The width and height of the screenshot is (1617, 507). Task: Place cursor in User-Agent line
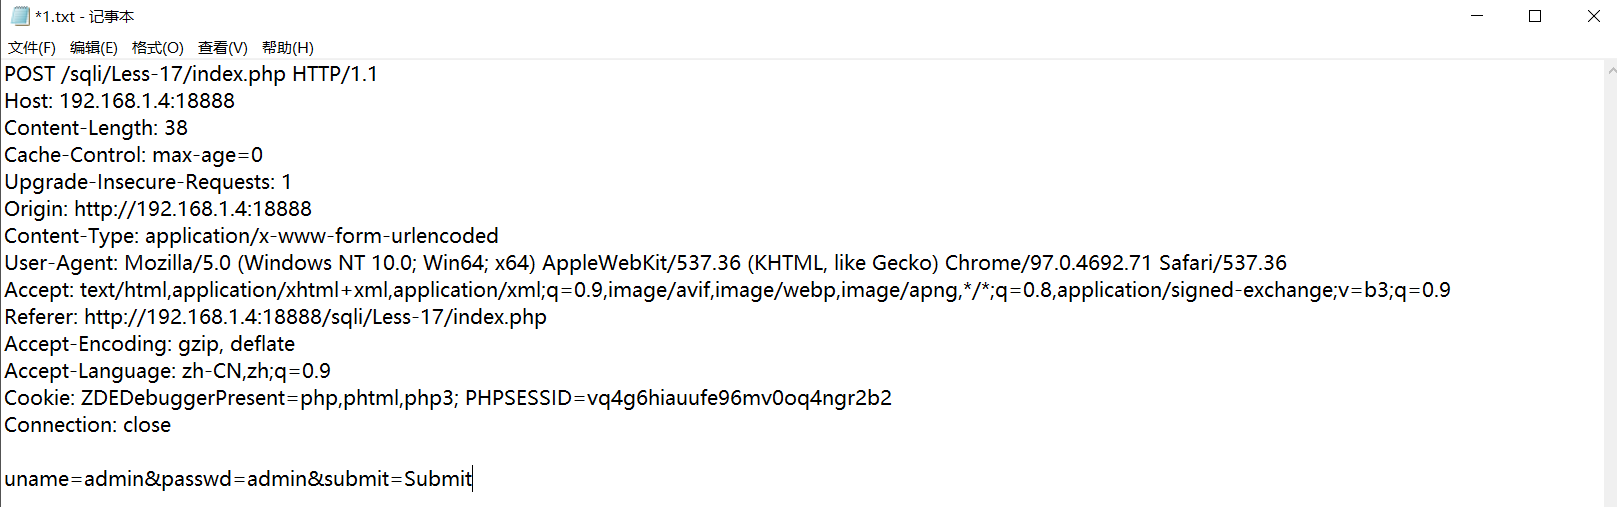click(645, 264)
